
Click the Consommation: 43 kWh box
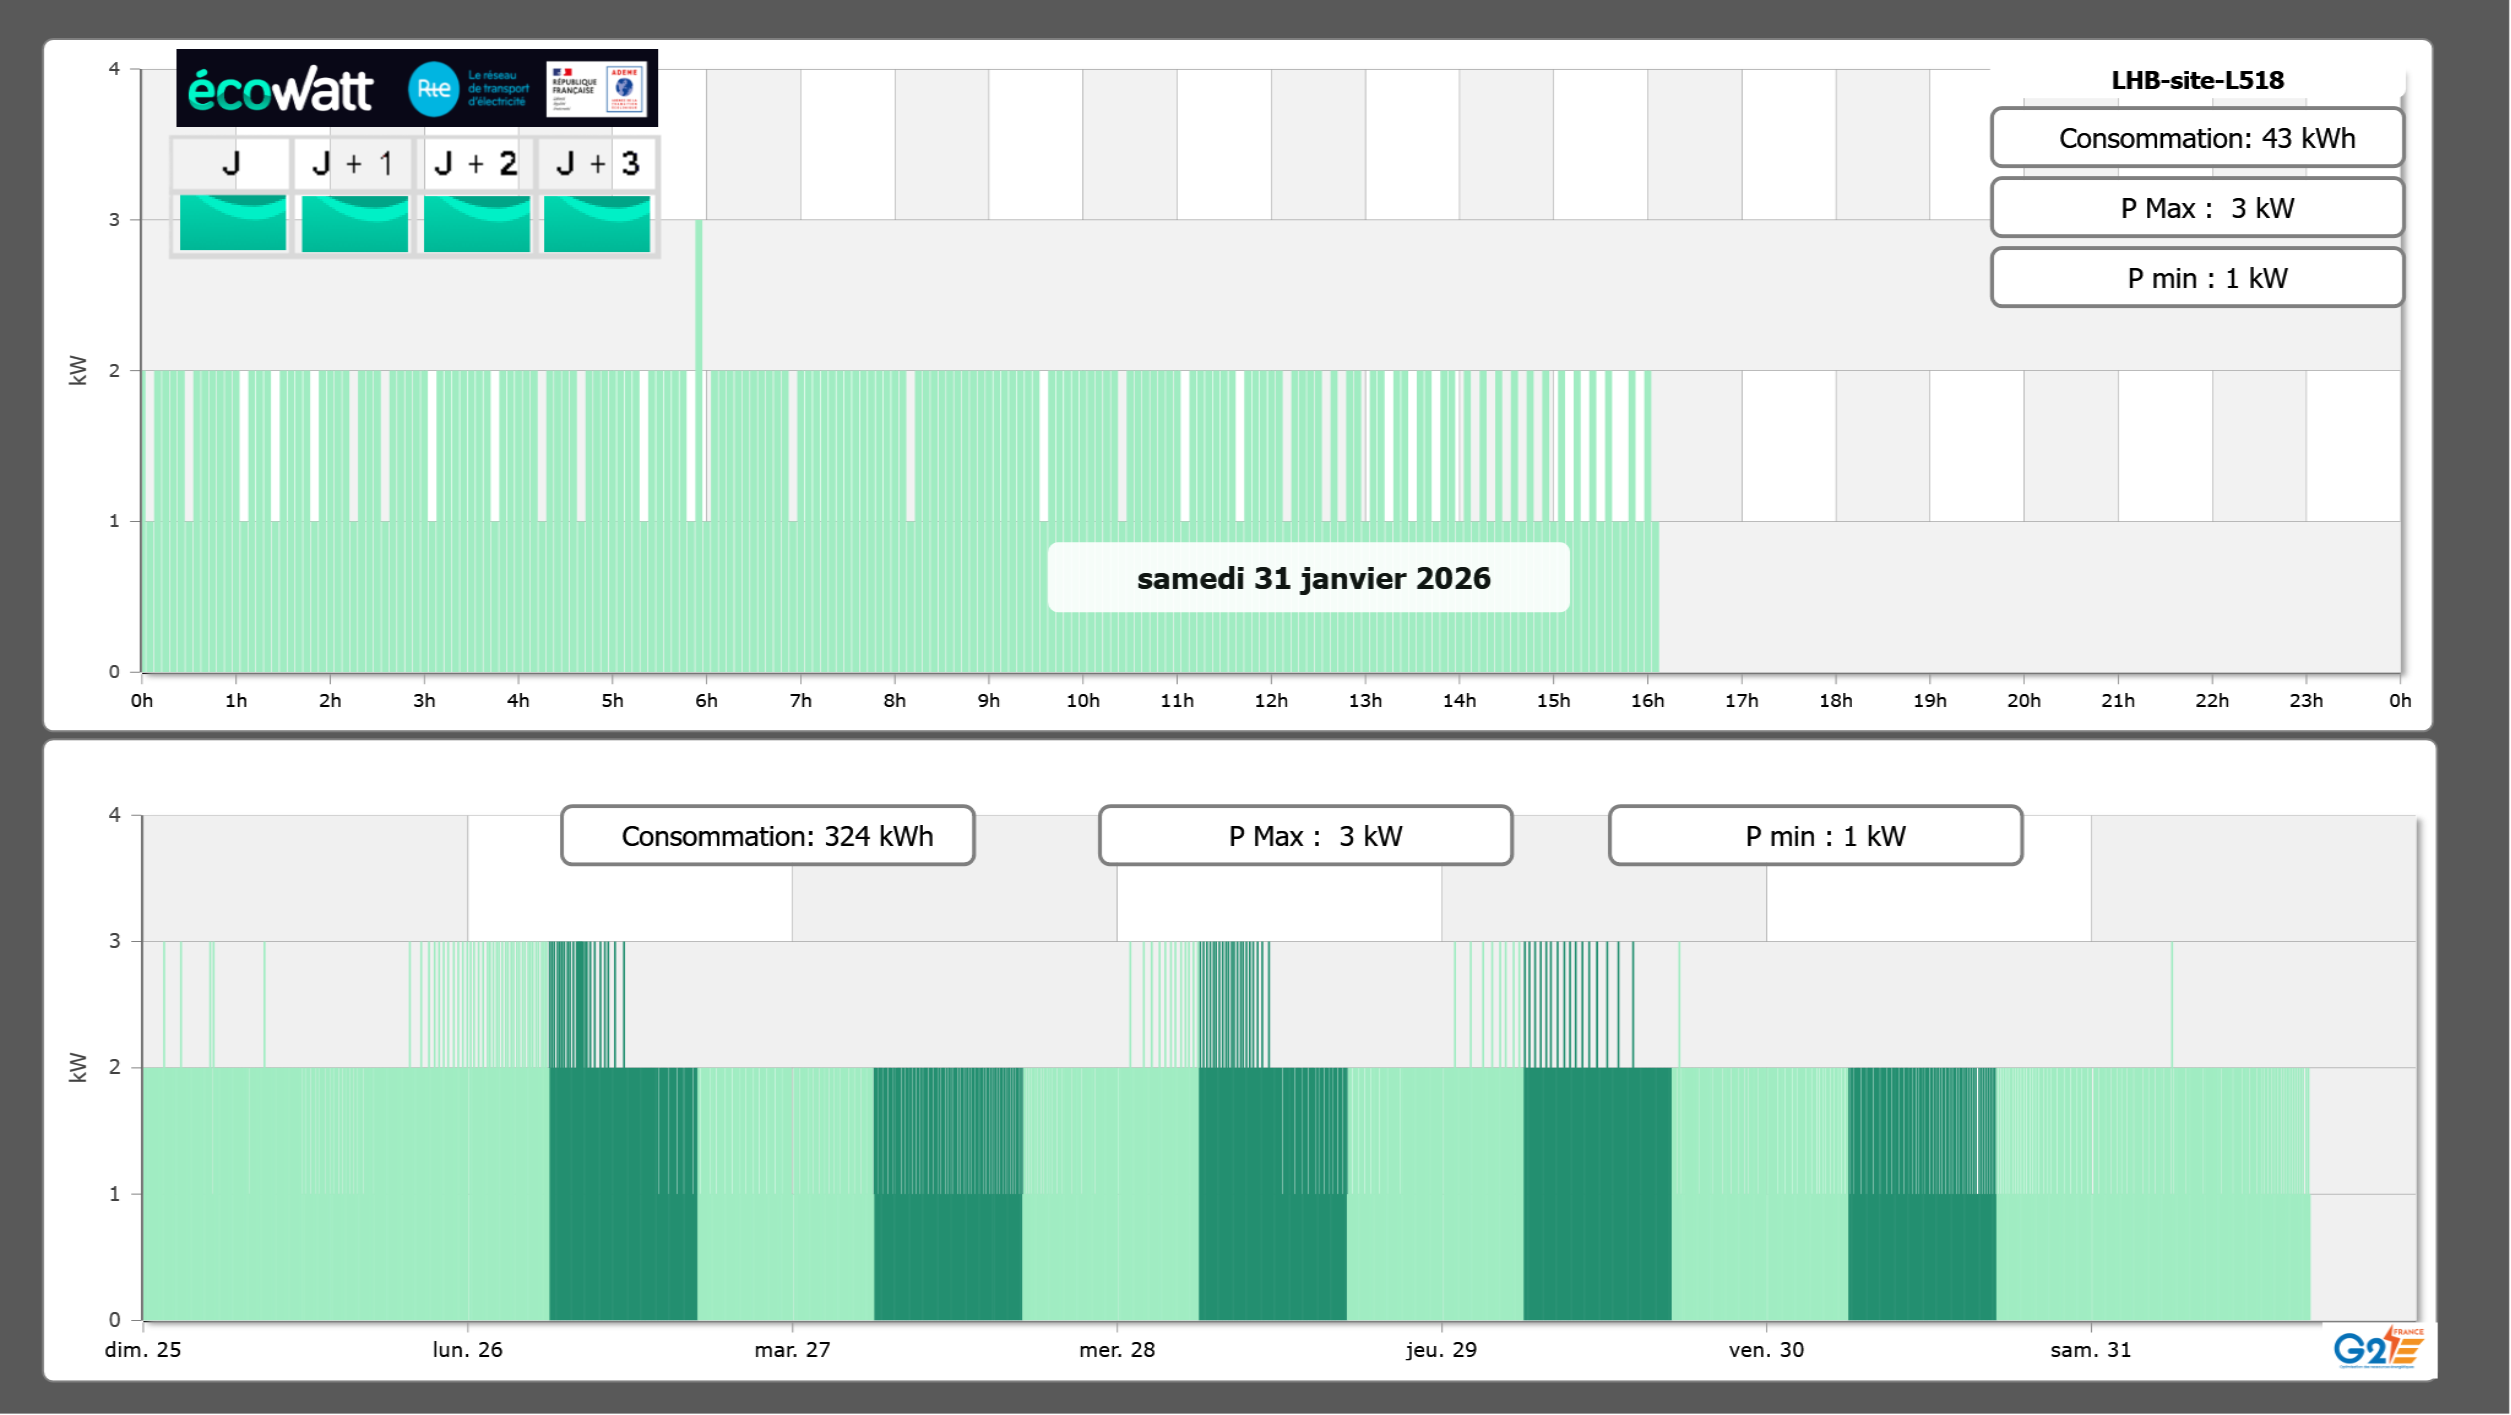point(2196,138)
